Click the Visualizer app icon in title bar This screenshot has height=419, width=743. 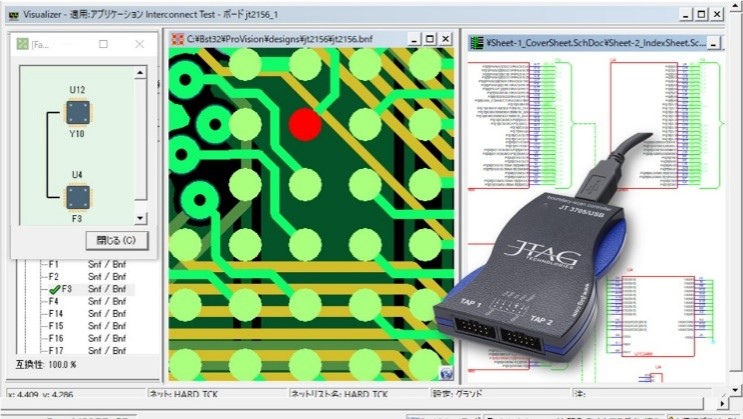(13, 15)
